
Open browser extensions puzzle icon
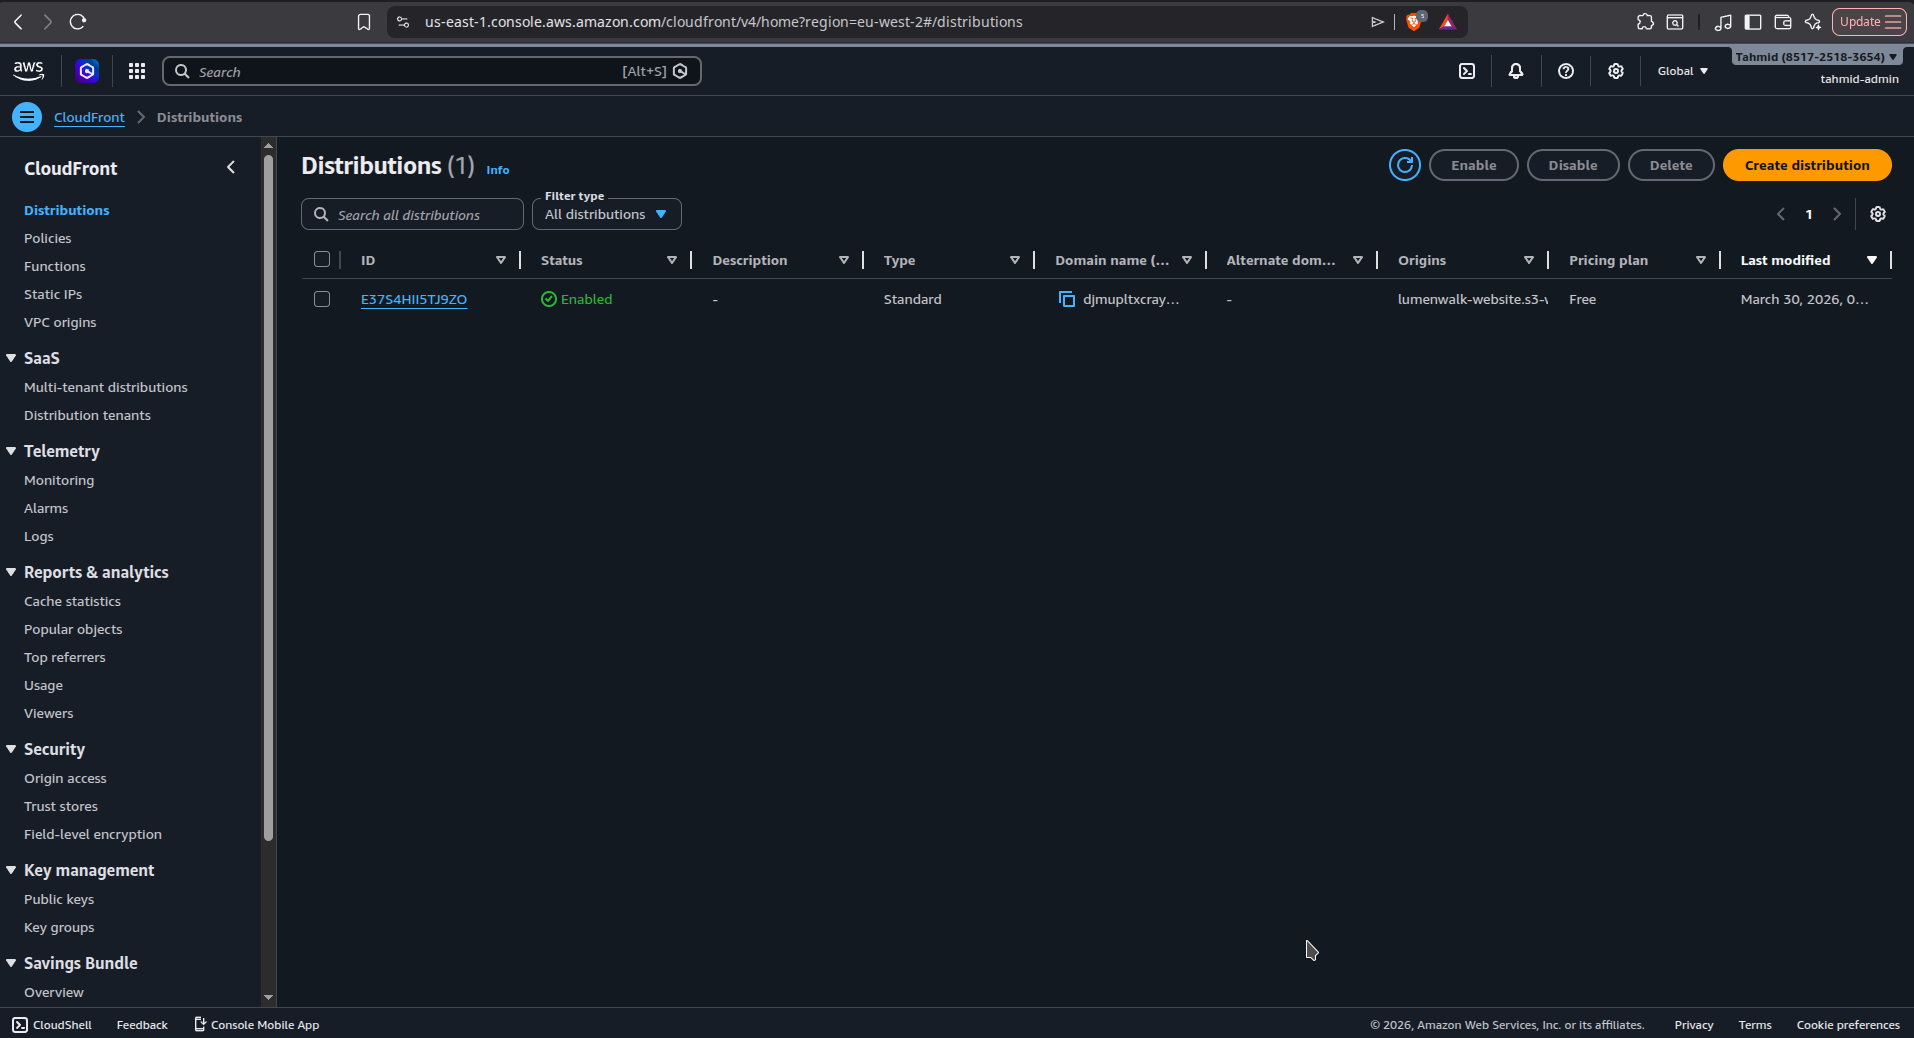pyautogui.click(x=1645, y=22)
